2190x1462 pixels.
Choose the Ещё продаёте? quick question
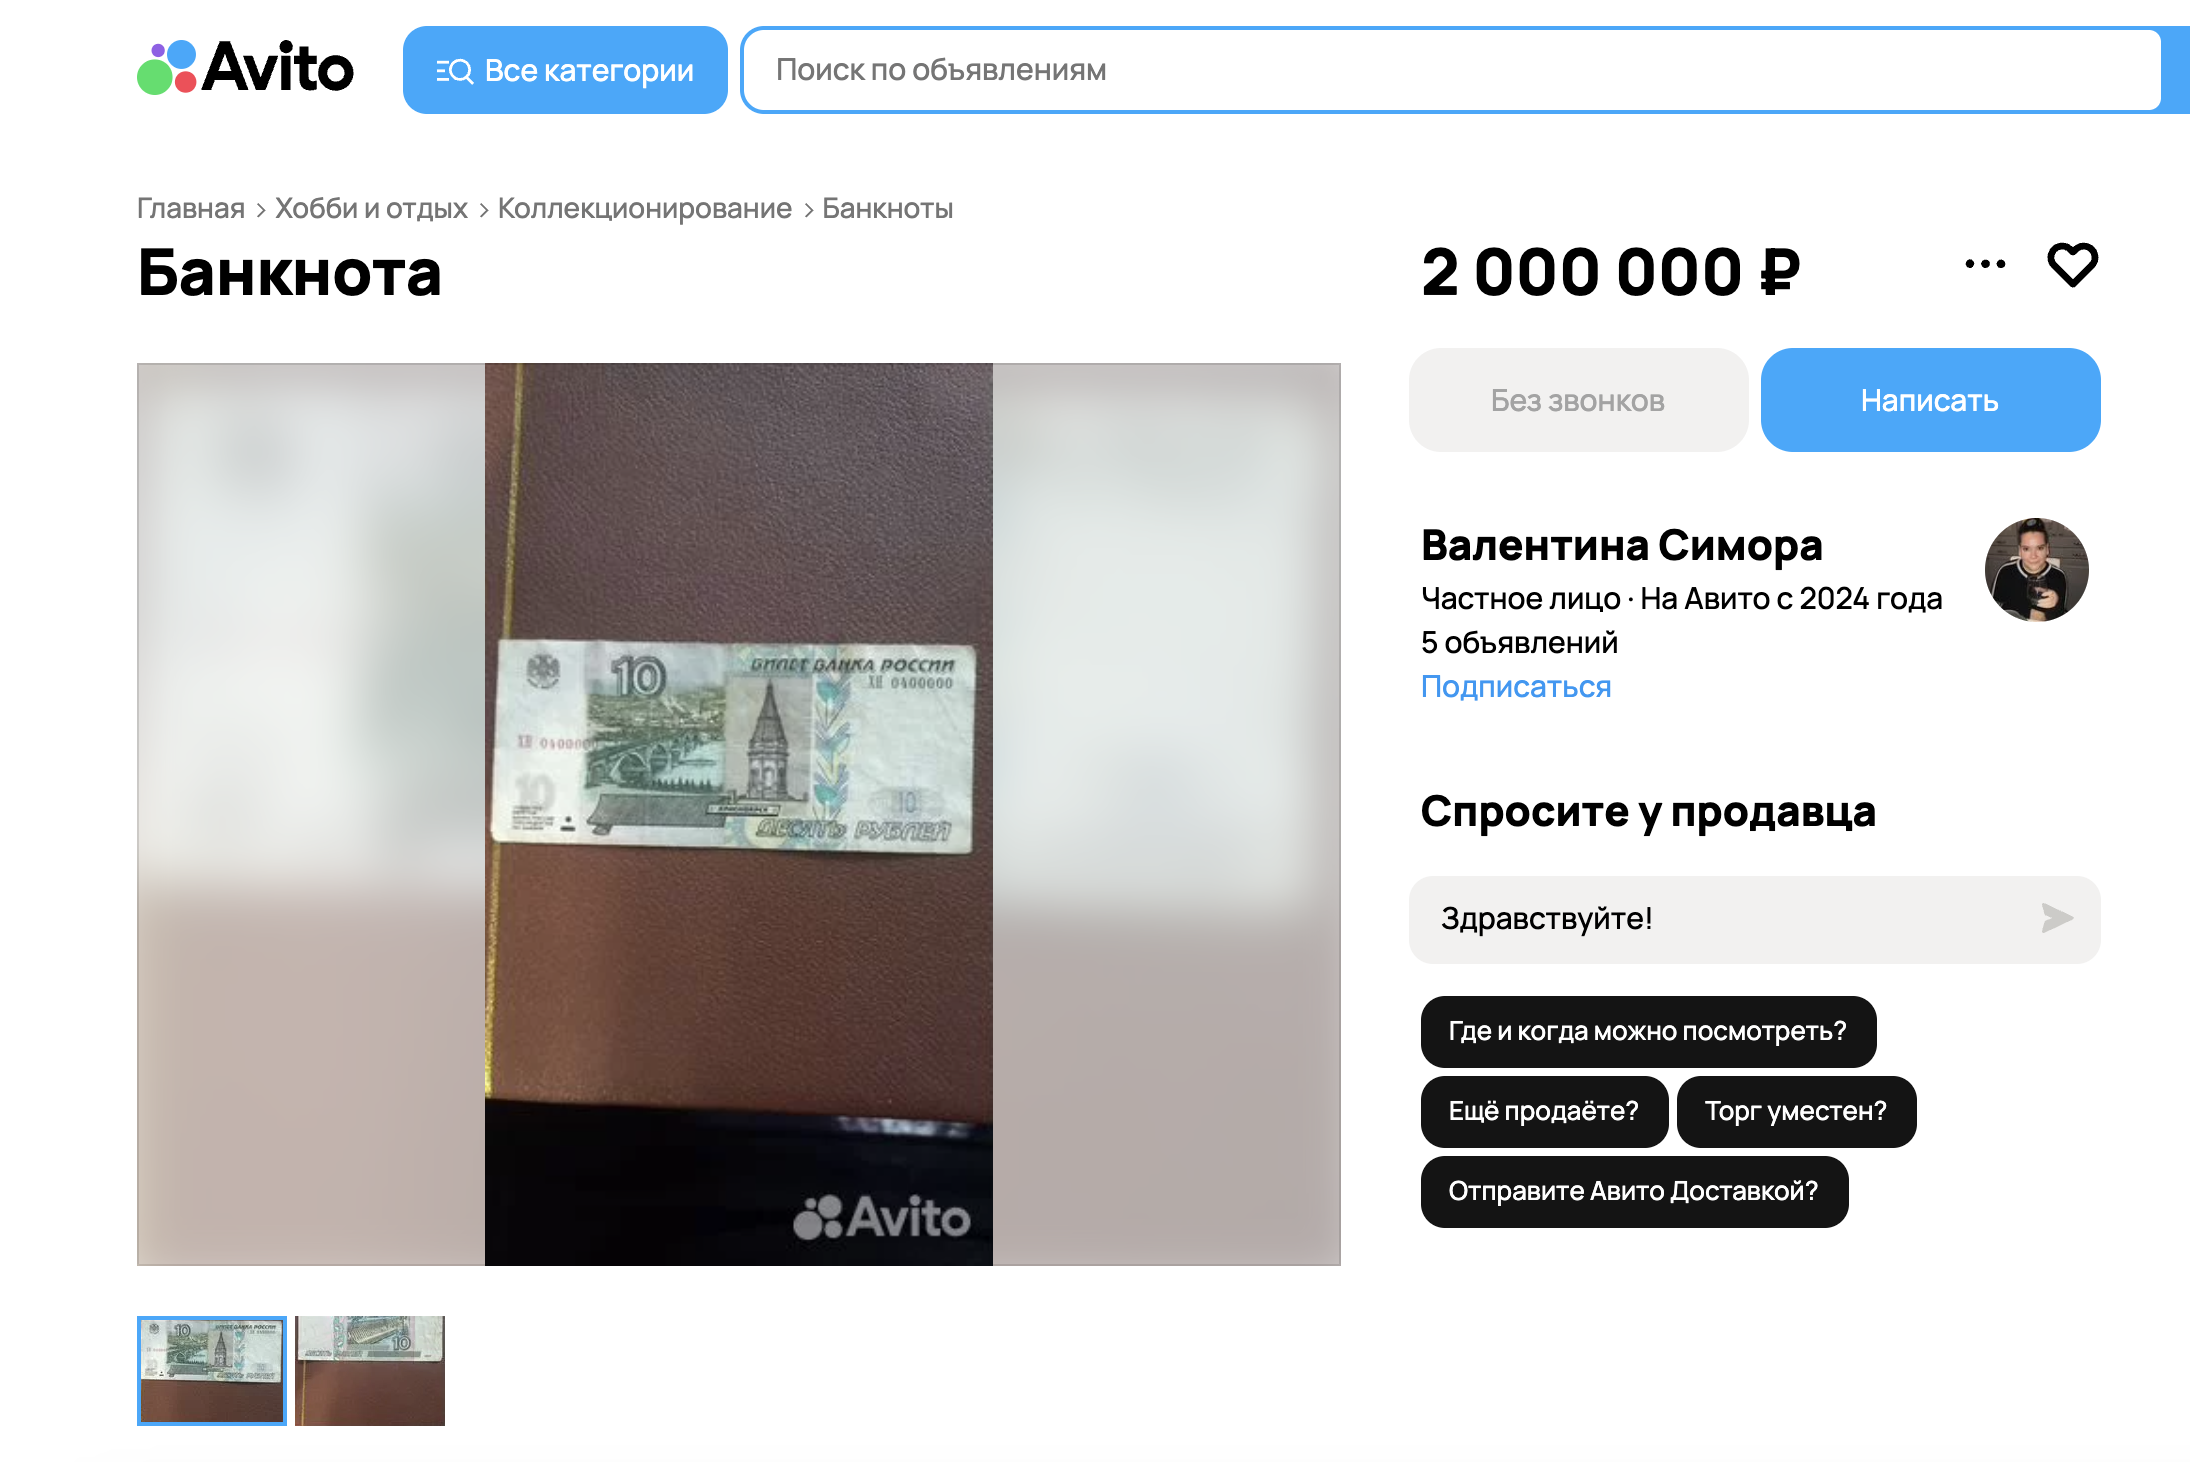[1544, 1111]
